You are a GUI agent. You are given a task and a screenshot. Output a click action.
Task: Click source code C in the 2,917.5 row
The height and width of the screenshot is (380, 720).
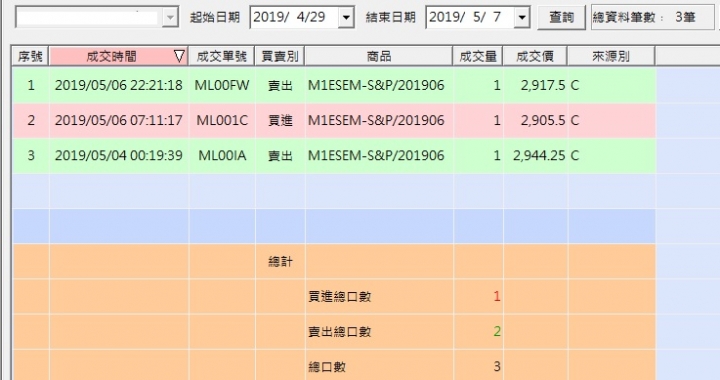click(574, 85)
